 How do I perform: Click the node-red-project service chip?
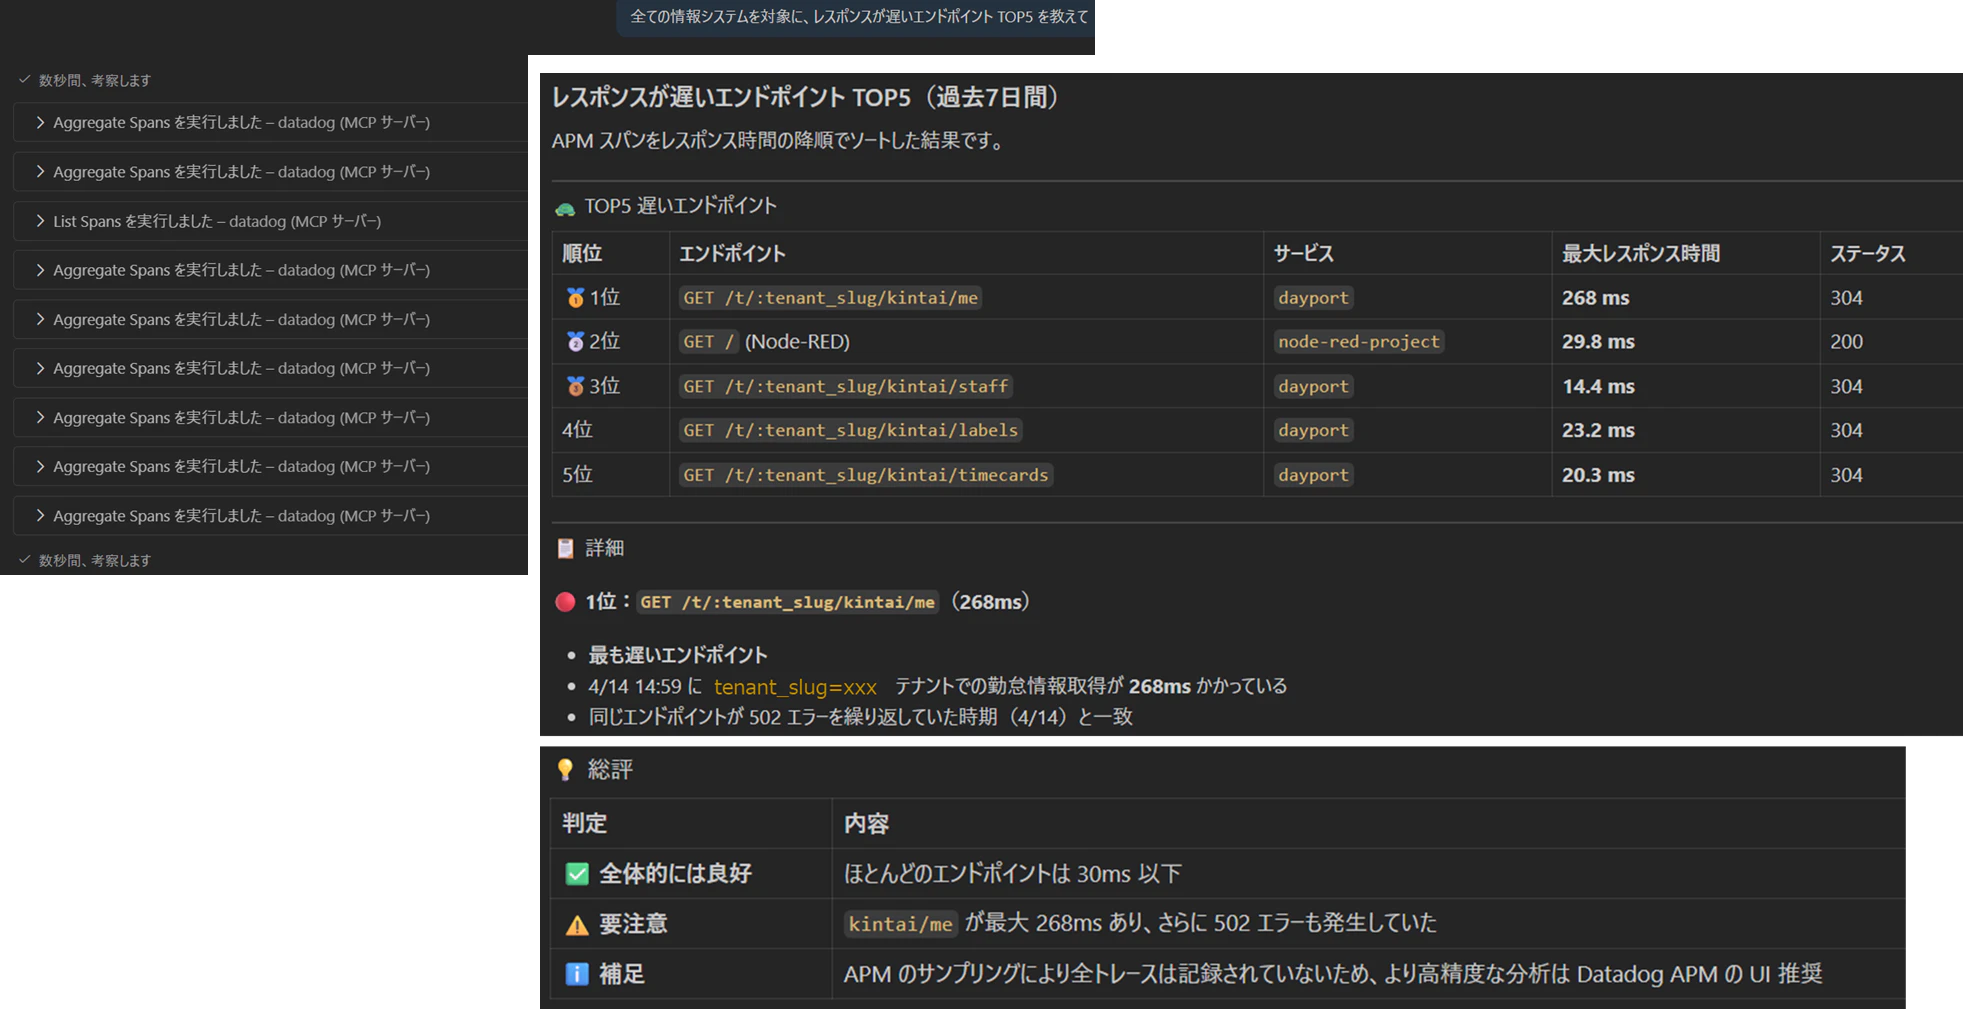pyautogui.click(x=1359, y=342)
